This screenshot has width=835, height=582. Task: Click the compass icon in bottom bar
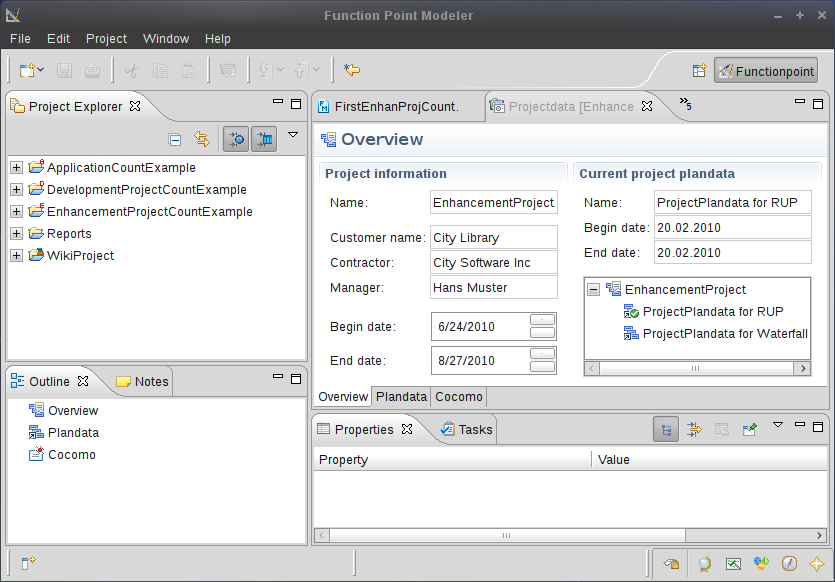[789, 563]
